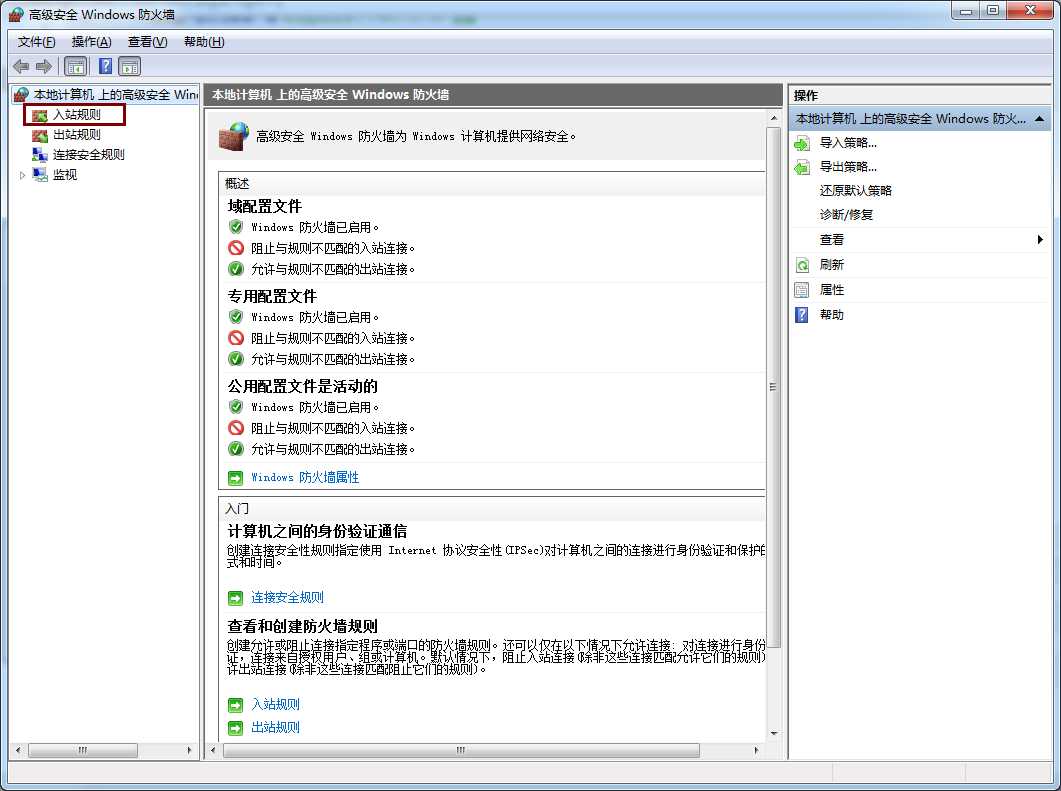1061x791 pixels.
Task: Select 入站规则 in the left tree
Action: (x=76, y=115)
